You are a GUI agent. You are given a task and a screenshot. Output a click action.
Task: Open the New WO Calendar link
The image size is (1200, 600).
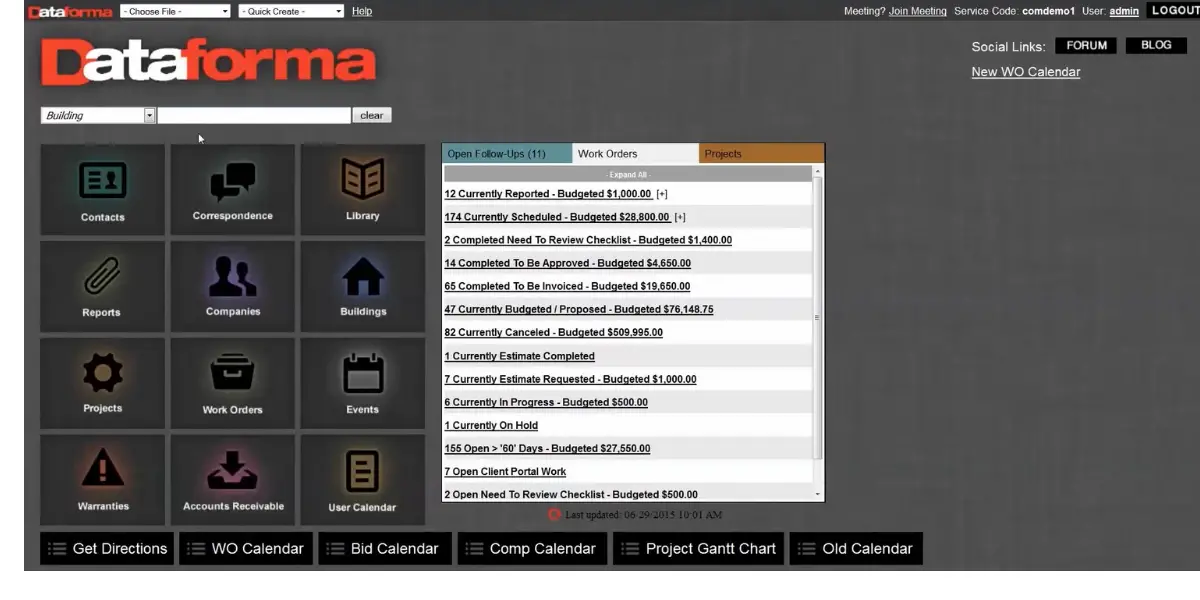tap(1026, 72)
